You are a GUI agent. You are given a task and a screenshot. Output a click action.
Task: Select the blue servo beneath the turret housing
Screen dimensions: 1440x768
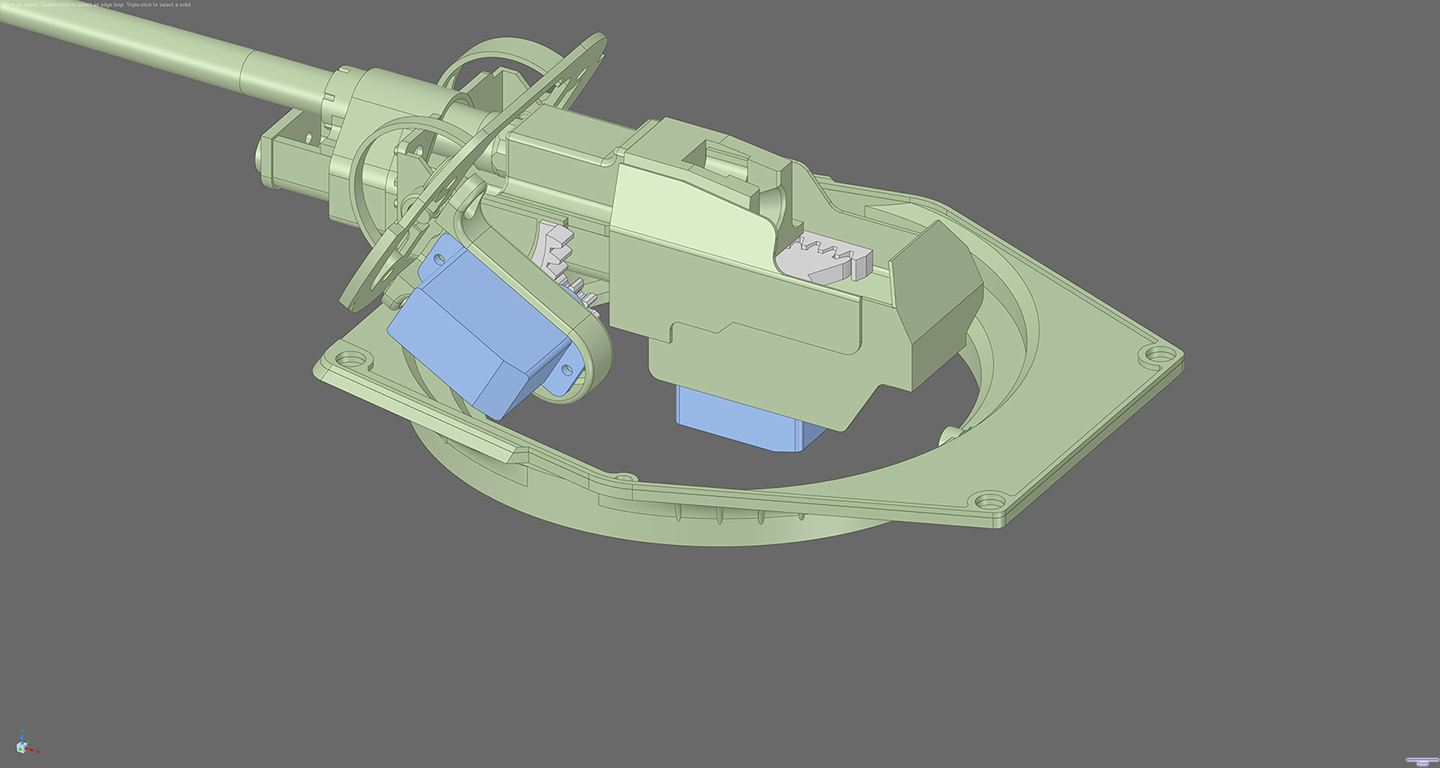coord(745,418)
